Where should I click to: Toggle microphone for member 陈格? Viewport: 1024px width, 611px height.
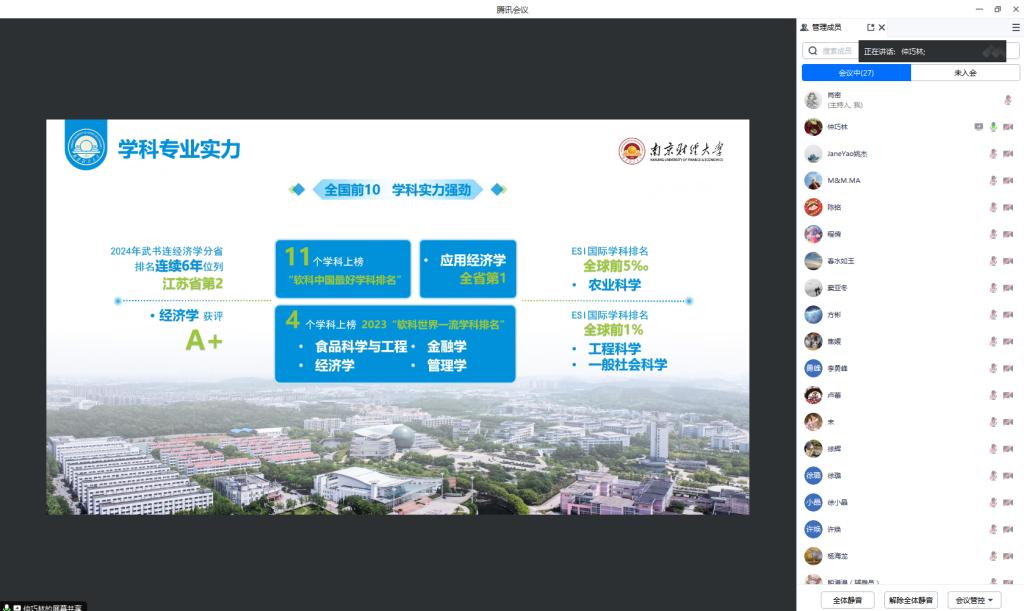pos(993,208)
